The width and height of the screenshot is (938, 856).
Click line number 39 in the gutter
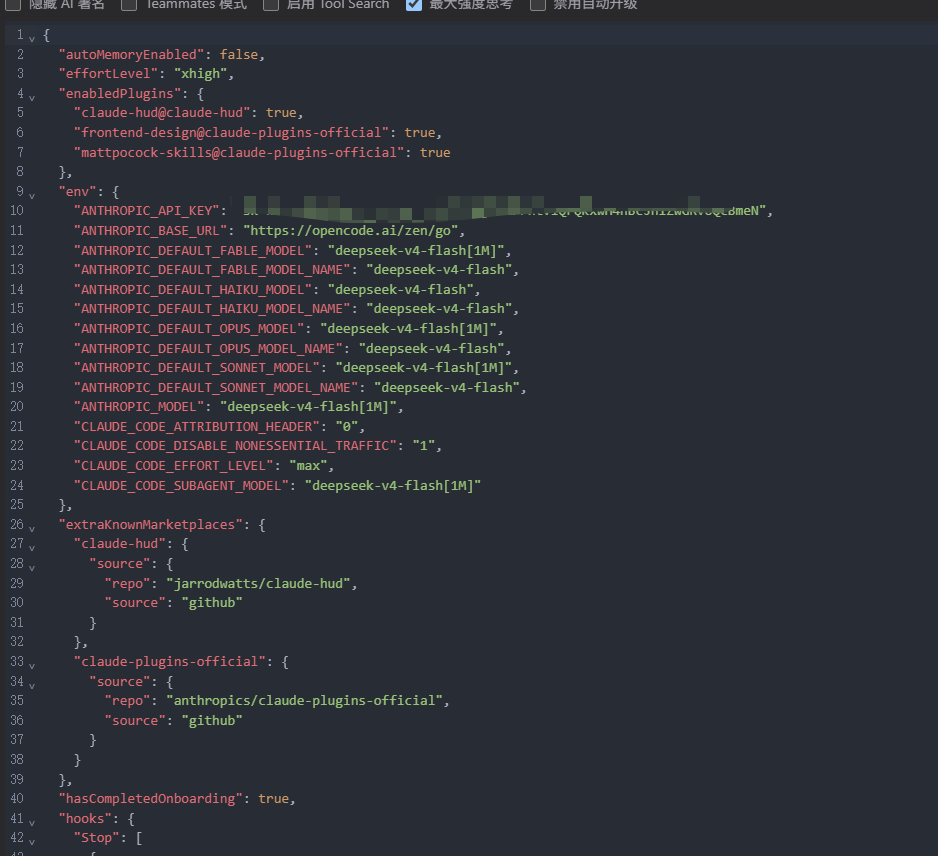[17, 779]
